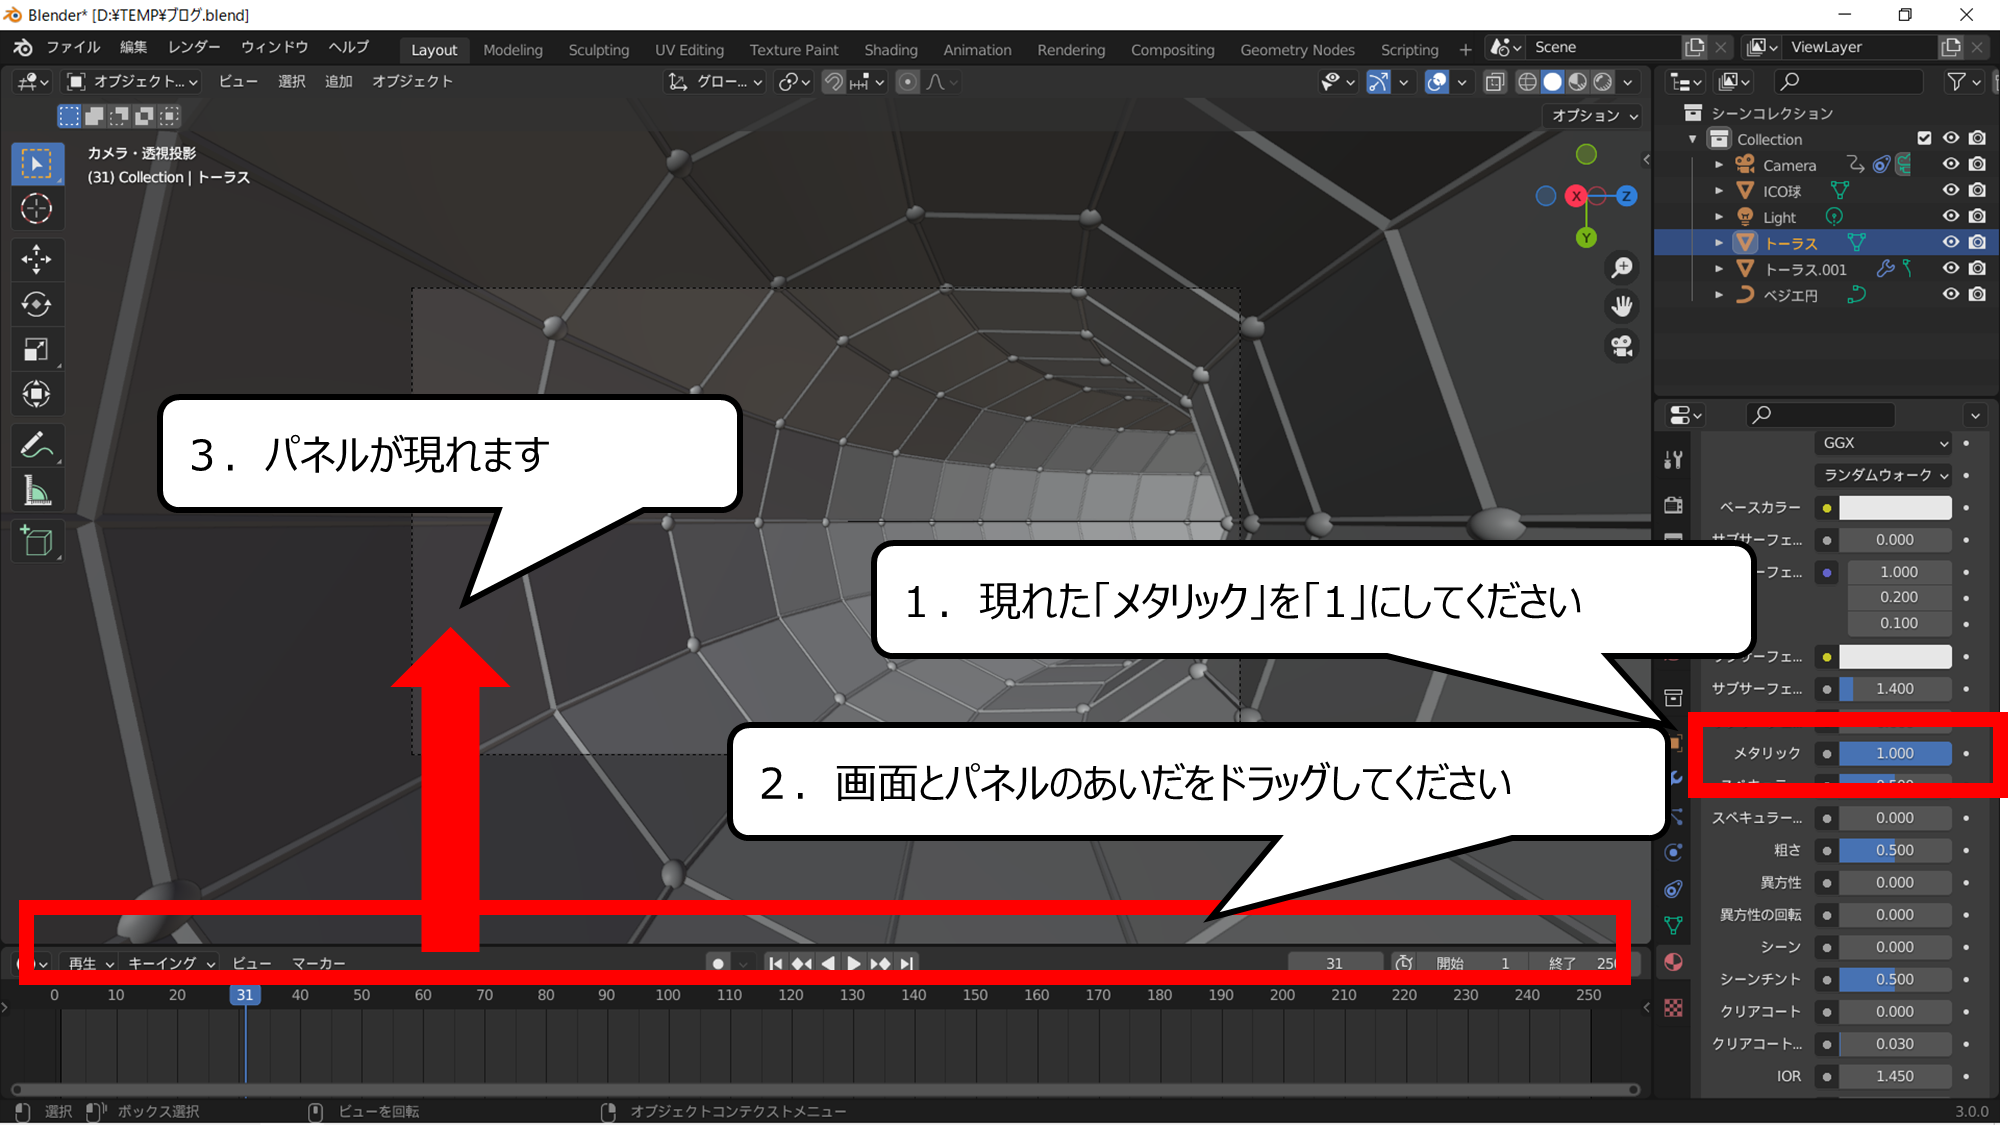Hide the Light object in viewport
The image size is (2008, 1125).
point(1950,216)
